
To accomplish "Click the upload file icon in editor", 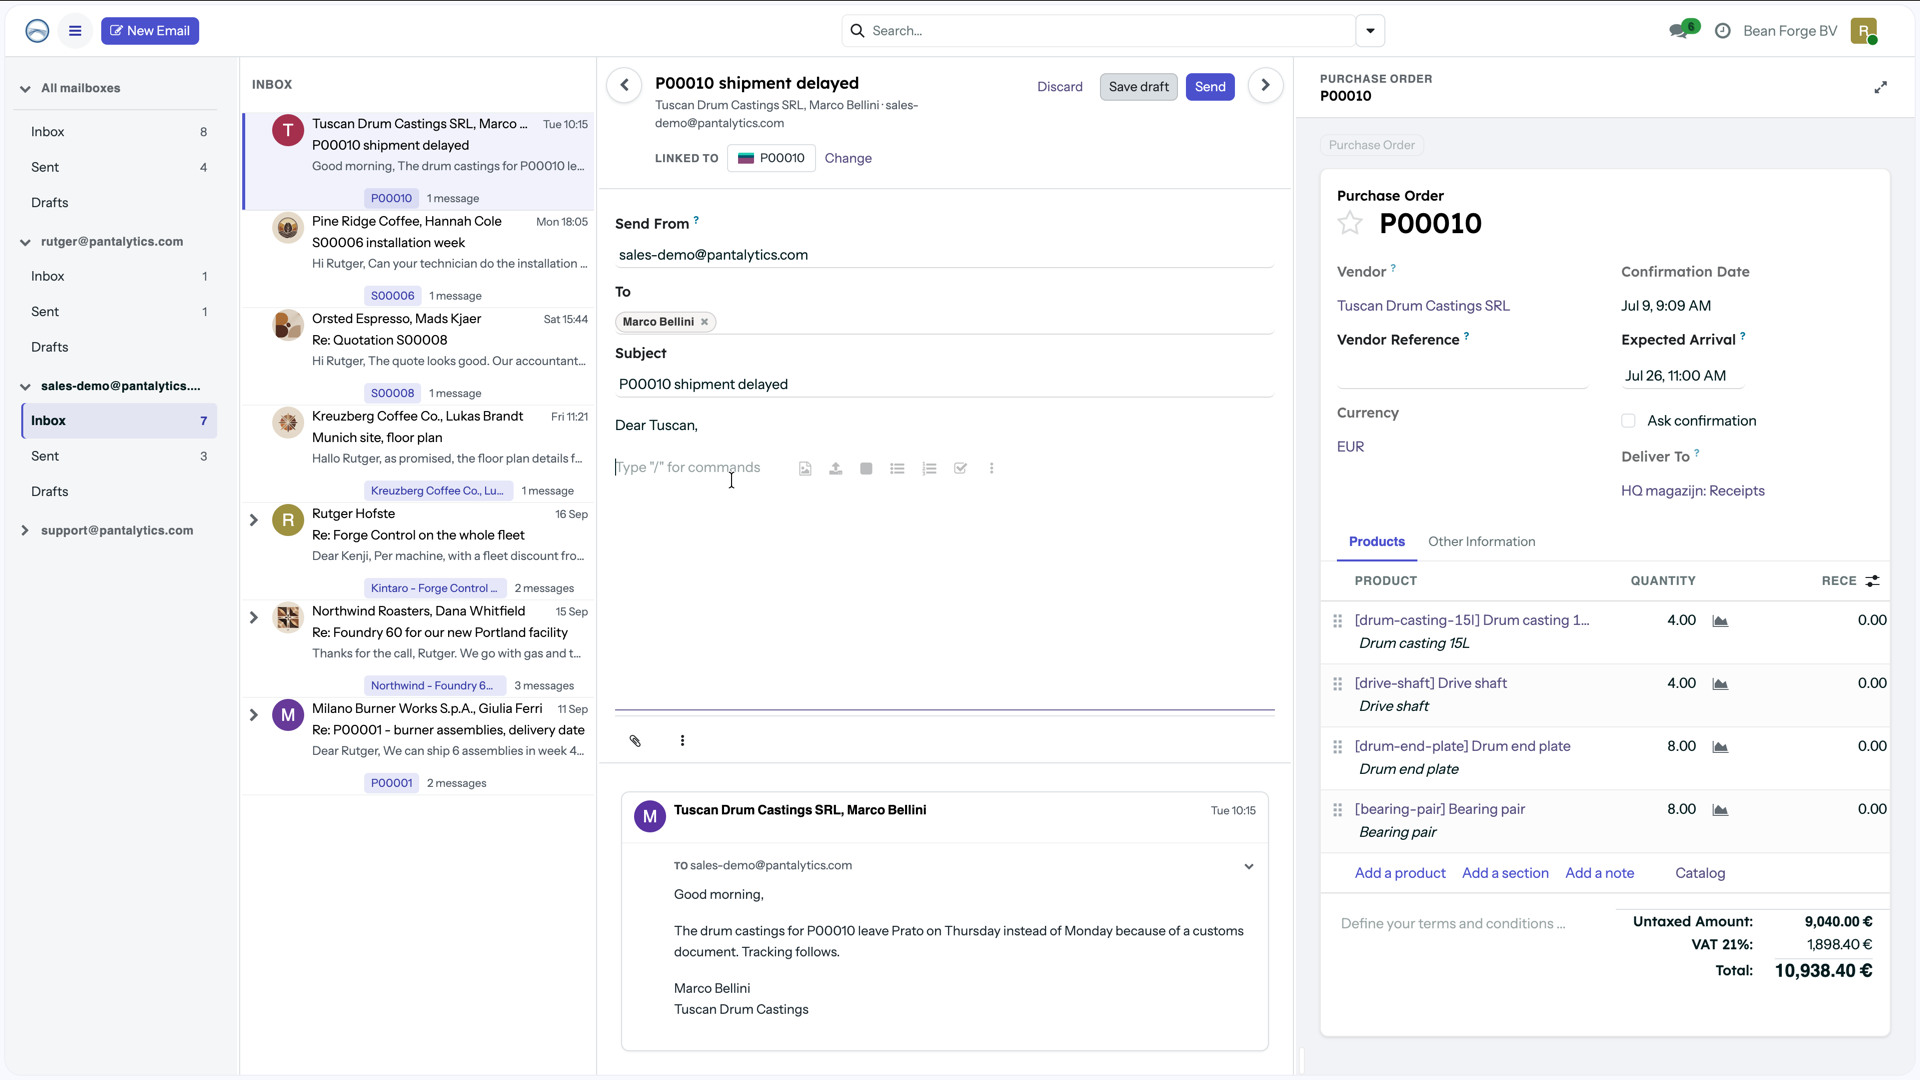I will coord(836,468).
